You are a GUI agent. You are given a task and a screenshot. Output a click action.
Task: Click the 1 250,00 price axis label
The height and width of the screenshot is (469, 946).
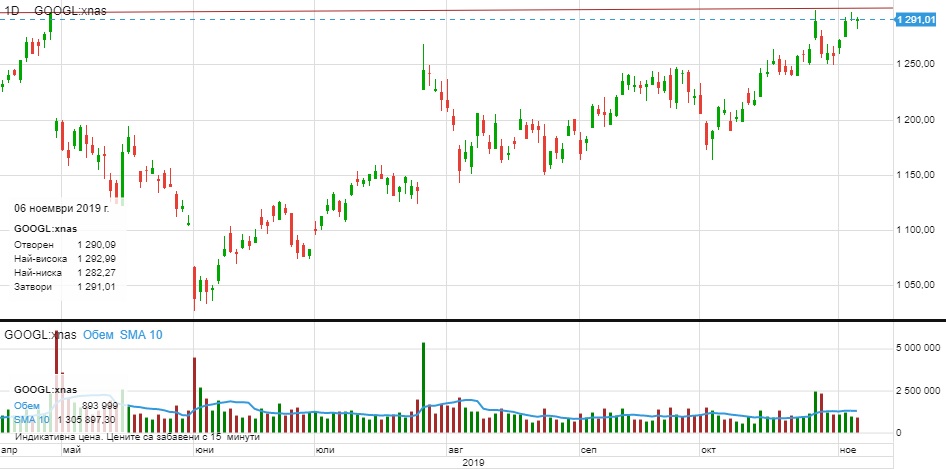[917, 64]
